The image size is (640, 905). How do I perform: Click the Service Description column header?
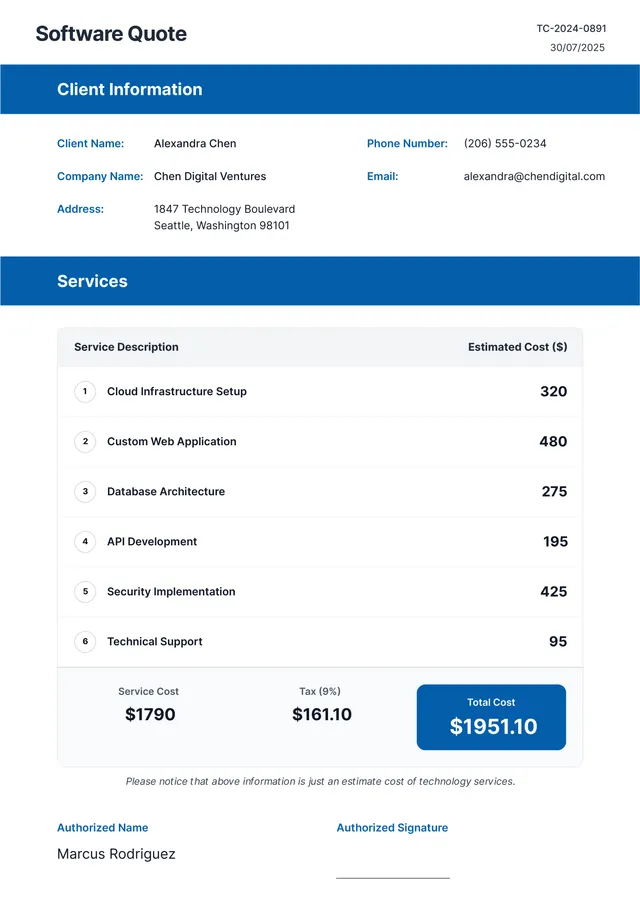126,347
